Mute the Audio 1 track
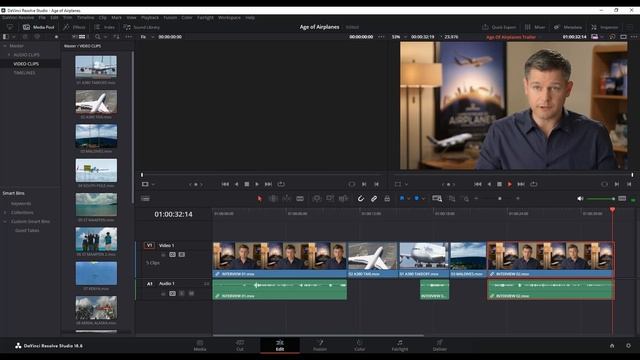This screenshot has height=360, width=640. pos(191,293)
